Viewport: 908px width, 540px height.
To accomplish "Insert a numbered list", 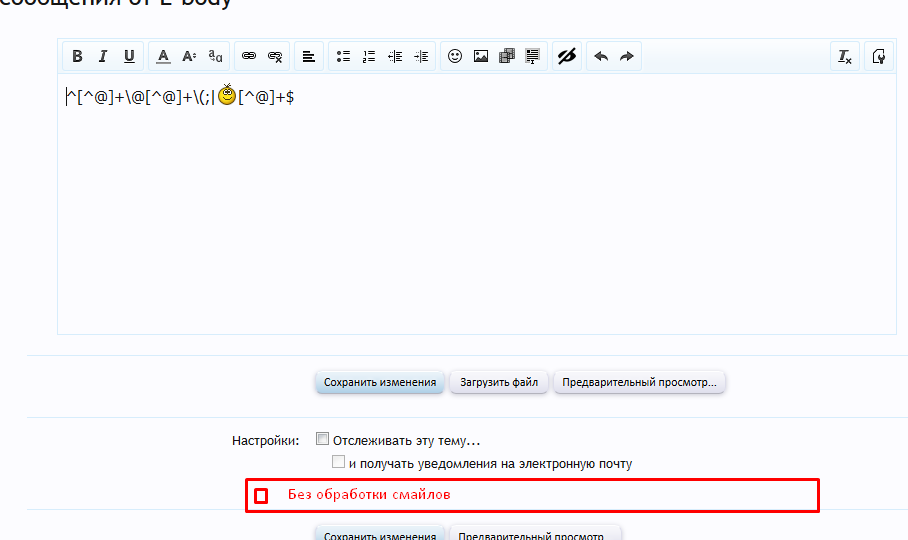I will pyautogui.click(x=369, y=57).
